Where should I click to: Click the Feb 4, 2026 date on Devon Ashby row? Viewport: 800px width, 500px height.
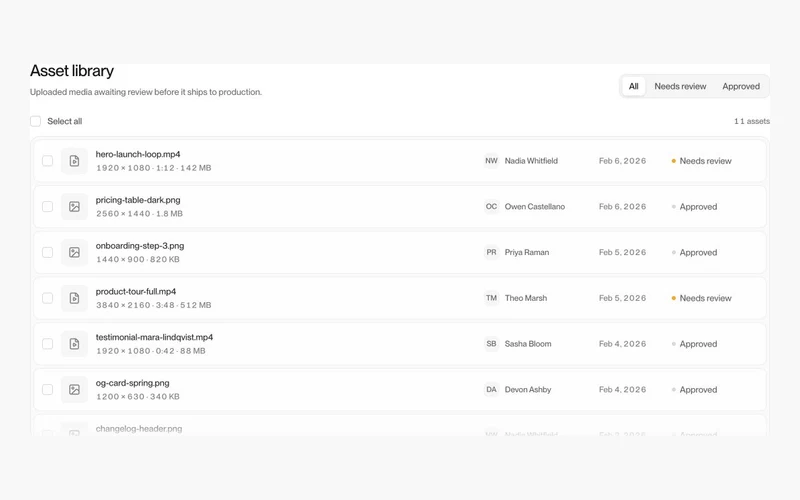click(x=622, y=389)
